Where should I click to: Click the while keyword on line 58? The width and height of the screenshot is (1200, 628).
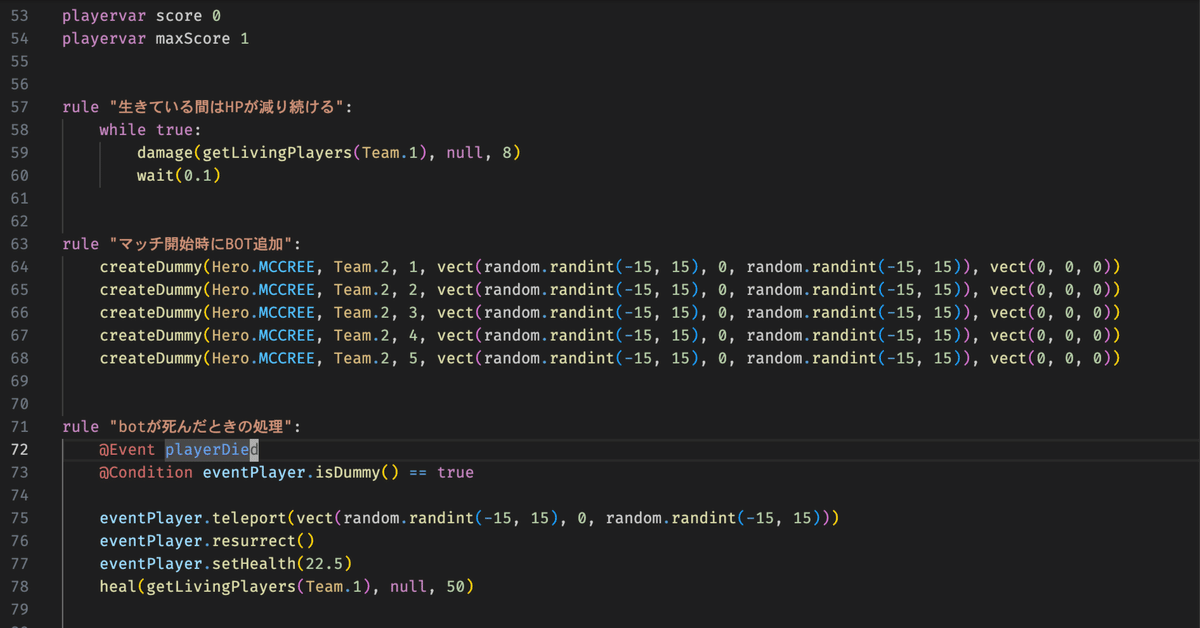pos(120,129)
